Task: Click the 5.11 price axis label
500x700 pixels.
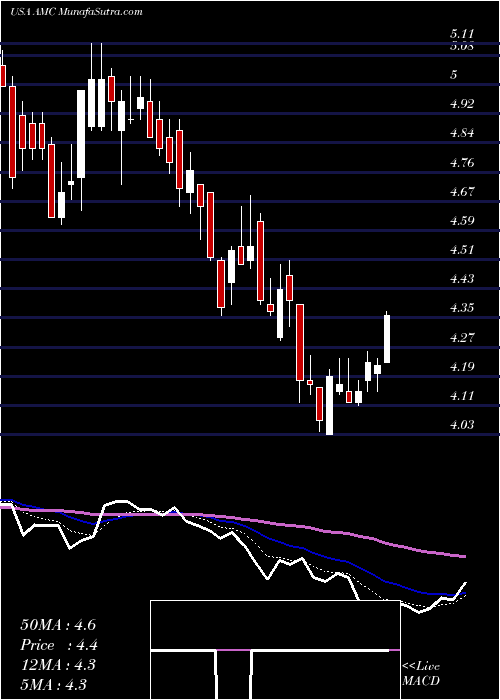Action: pos(462,34)
